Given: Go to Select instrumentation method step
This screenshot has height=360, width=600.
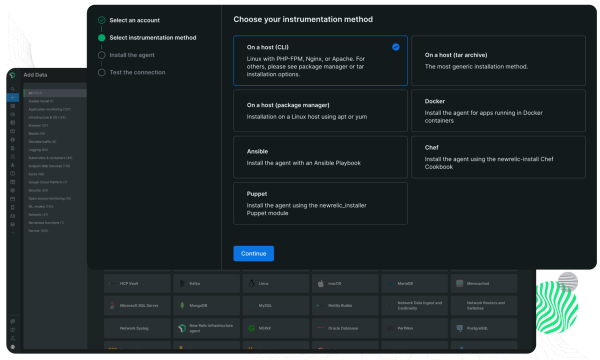Looking at the screenshot, I should coord(153,37).
